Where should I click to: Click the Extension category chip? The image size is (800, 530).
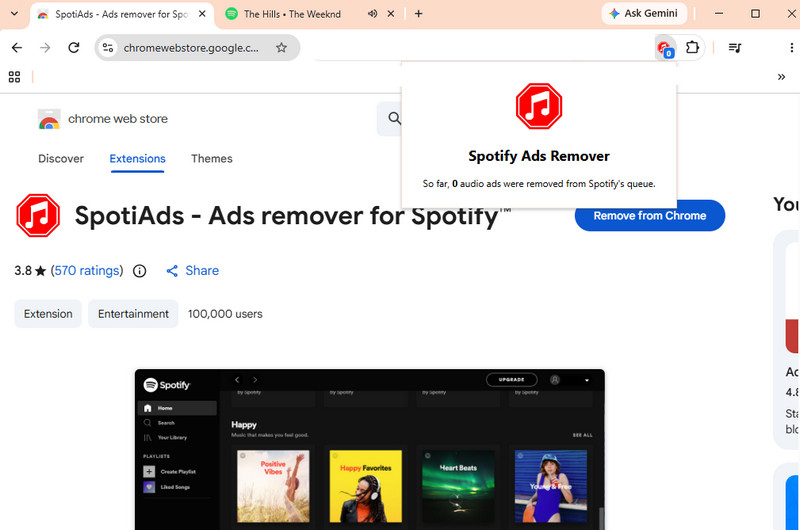point(48,314)
